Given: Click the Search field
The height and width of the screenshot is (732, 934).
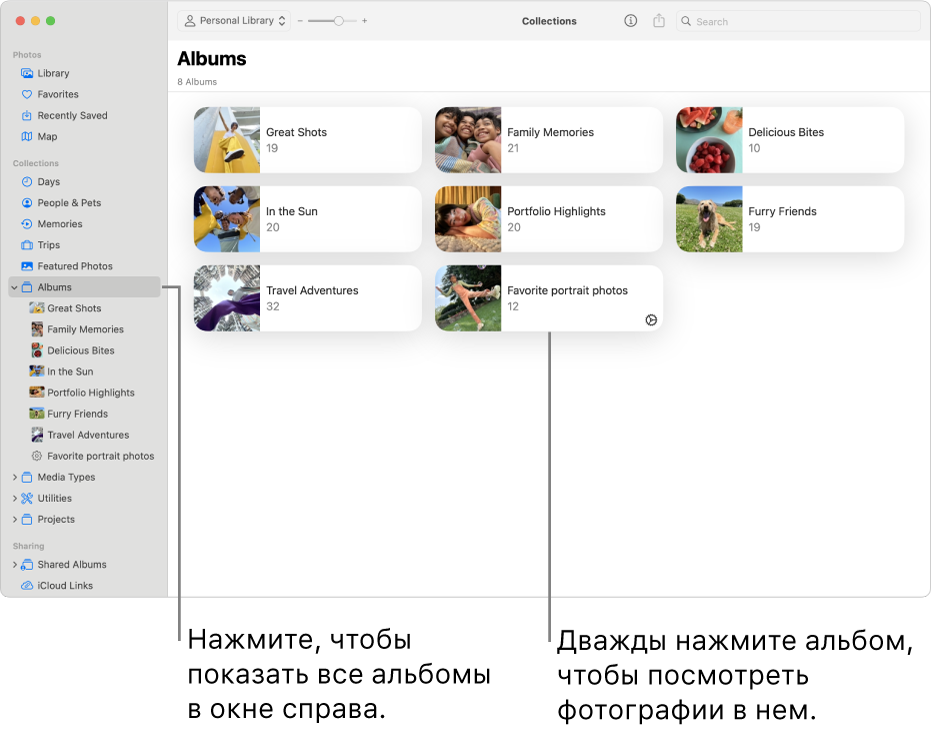Looking at the screenshot, I should pos(800,21).
